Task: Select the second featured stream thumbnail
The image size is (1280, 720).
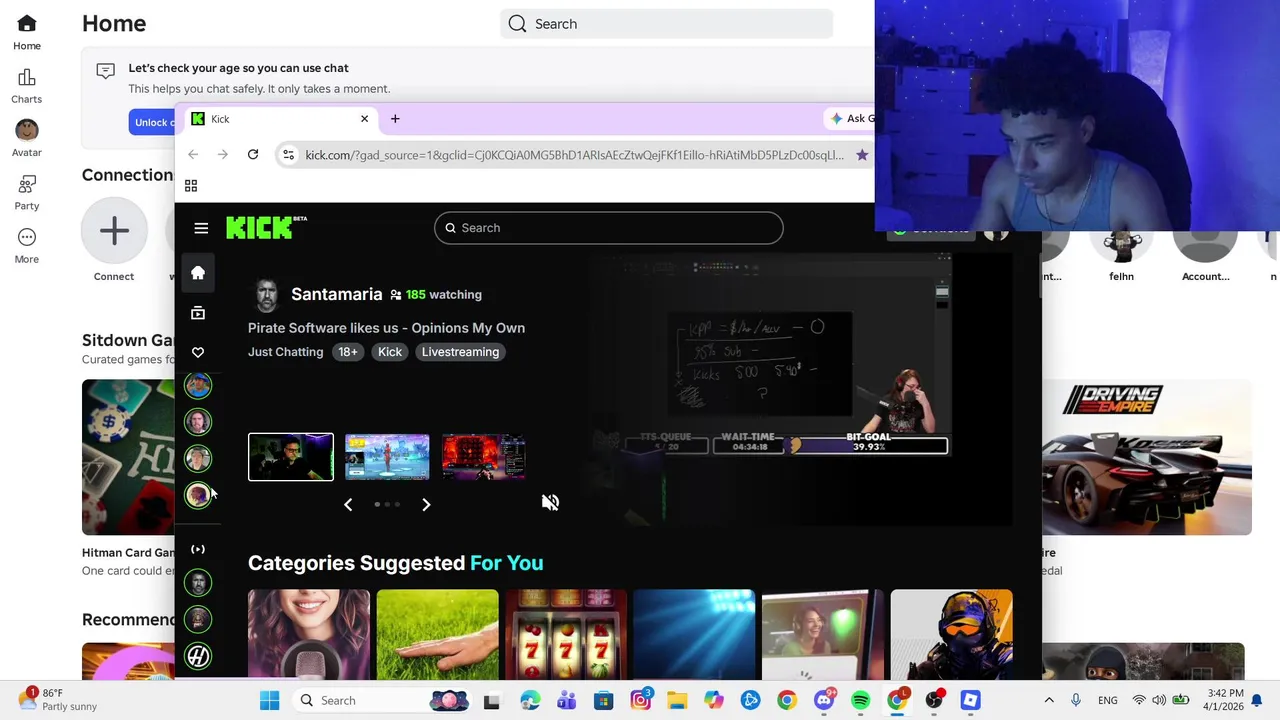Action: click(387, 457)
